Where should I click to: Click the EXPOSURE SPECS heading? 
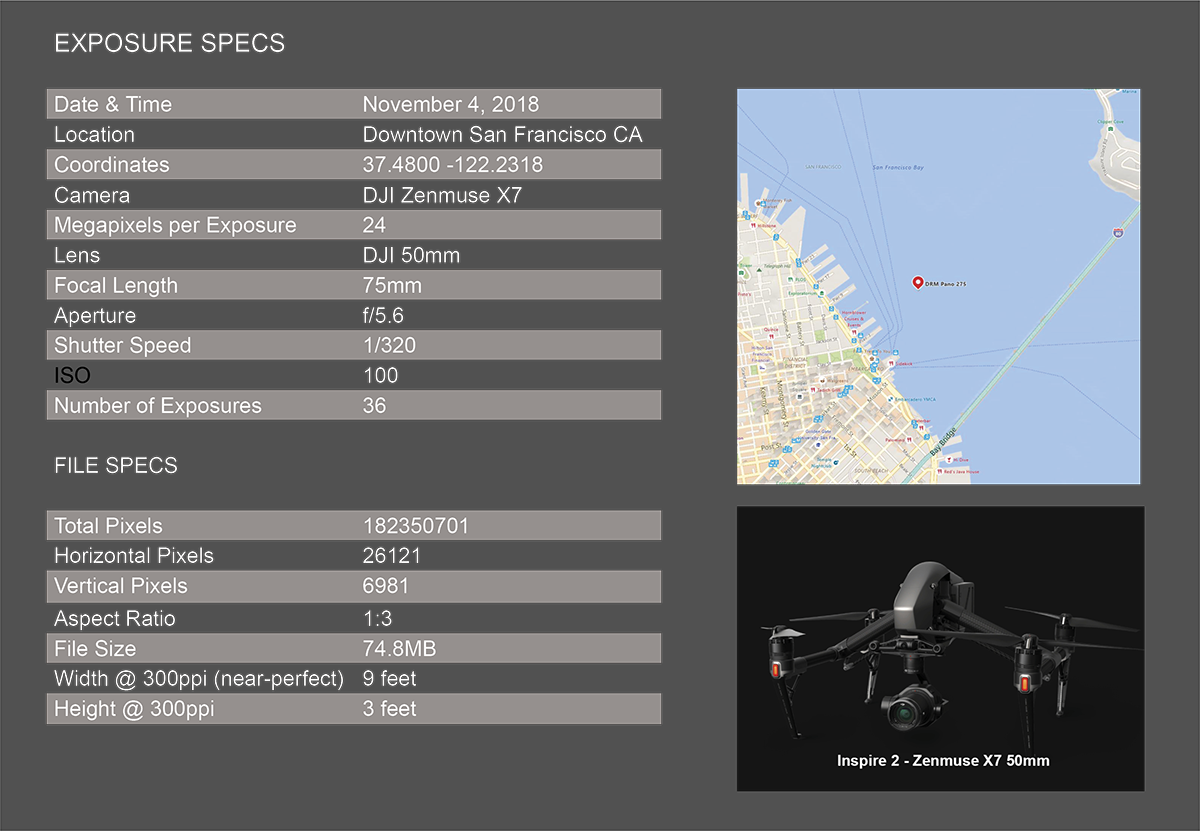pos(169,44)
